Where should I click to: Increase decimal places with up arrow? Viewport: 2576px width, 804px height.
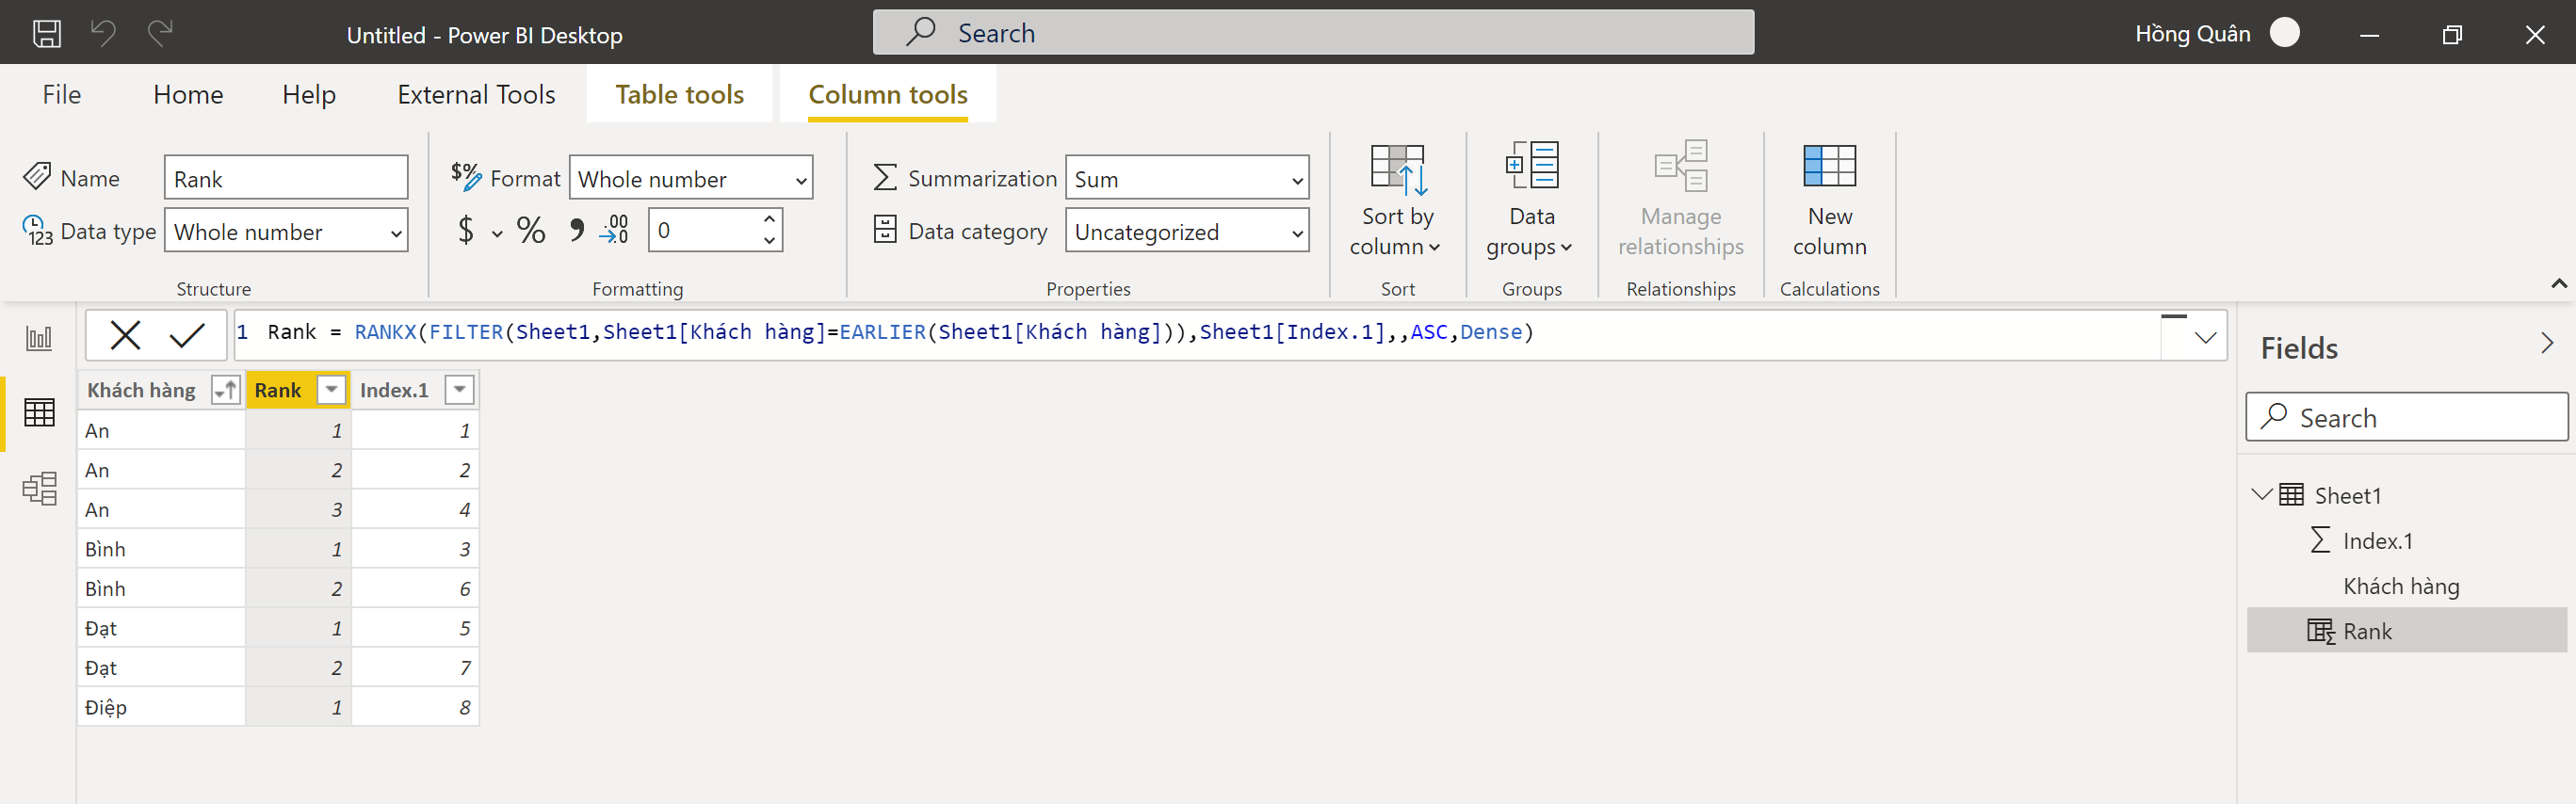(x=769, y=219)
